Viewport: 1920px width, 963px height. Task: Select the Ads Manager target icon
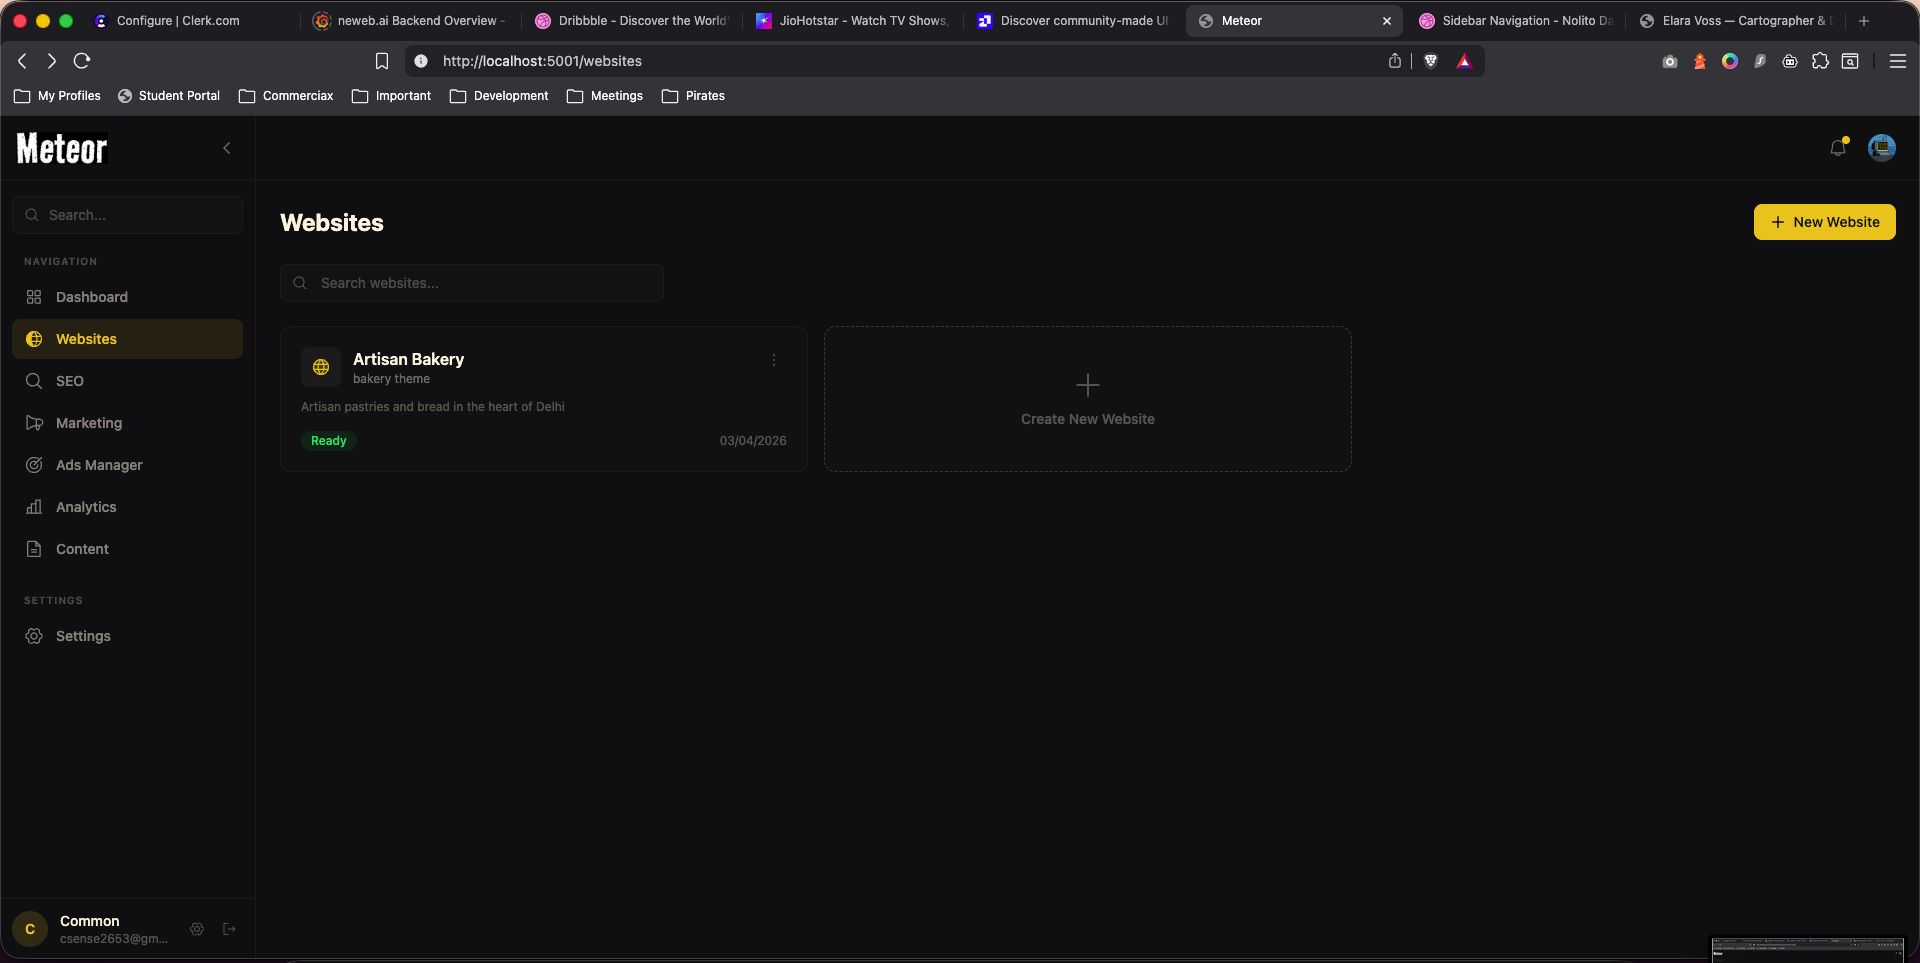click(x=34, y=465)
